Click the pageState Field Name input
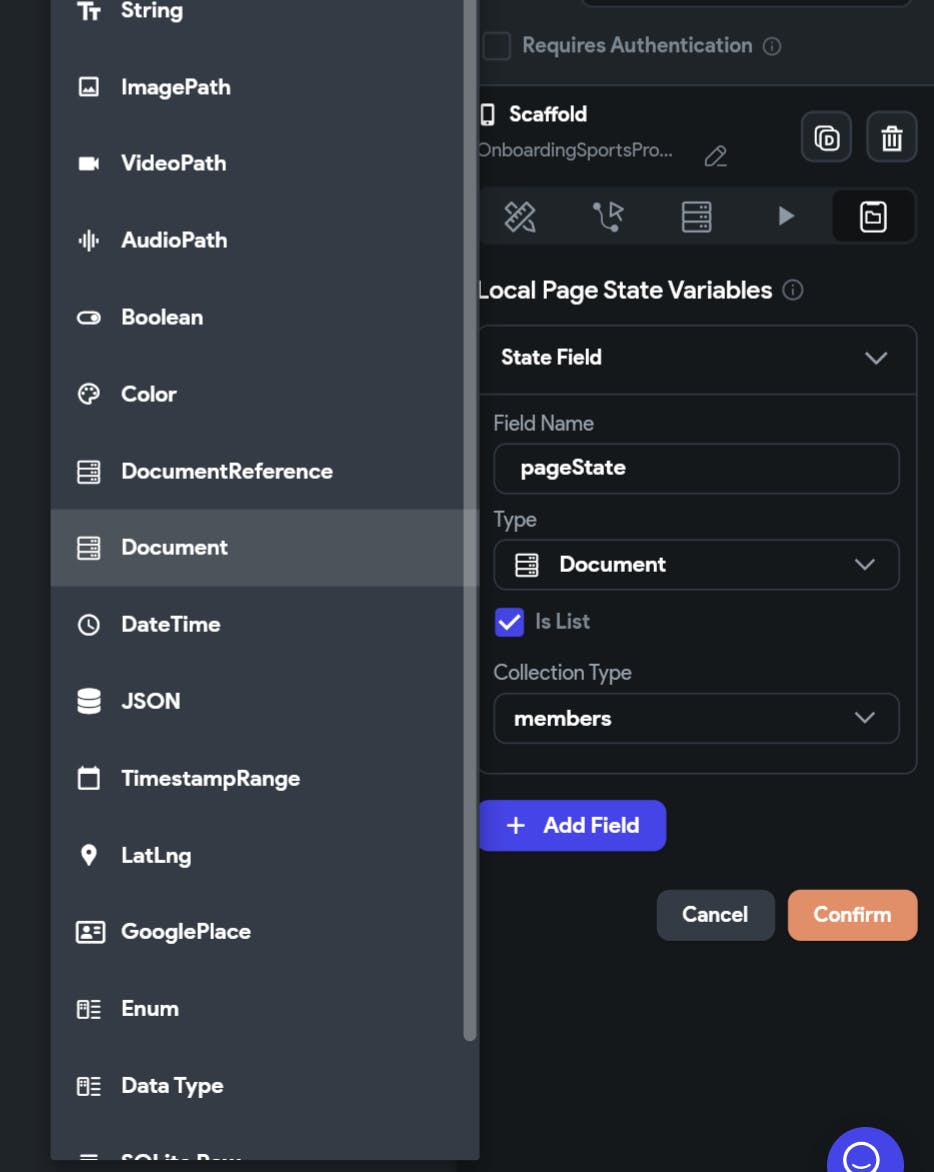The image size is (934, 1172). 696,468
